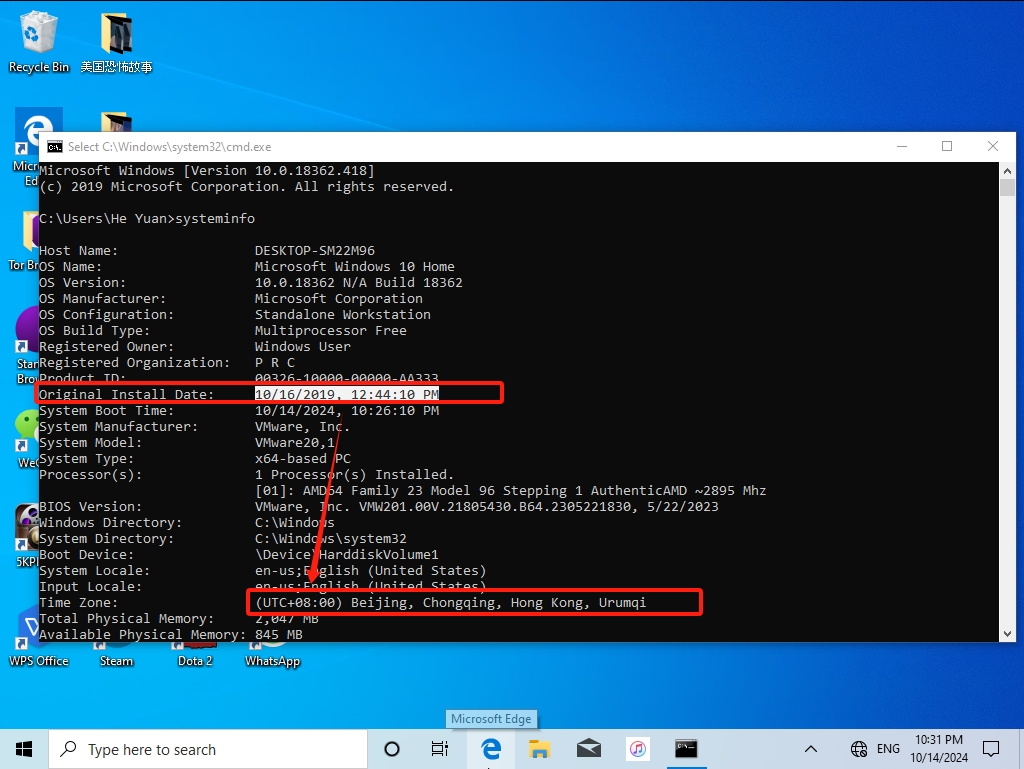Show hidden system tray icons

811,749
